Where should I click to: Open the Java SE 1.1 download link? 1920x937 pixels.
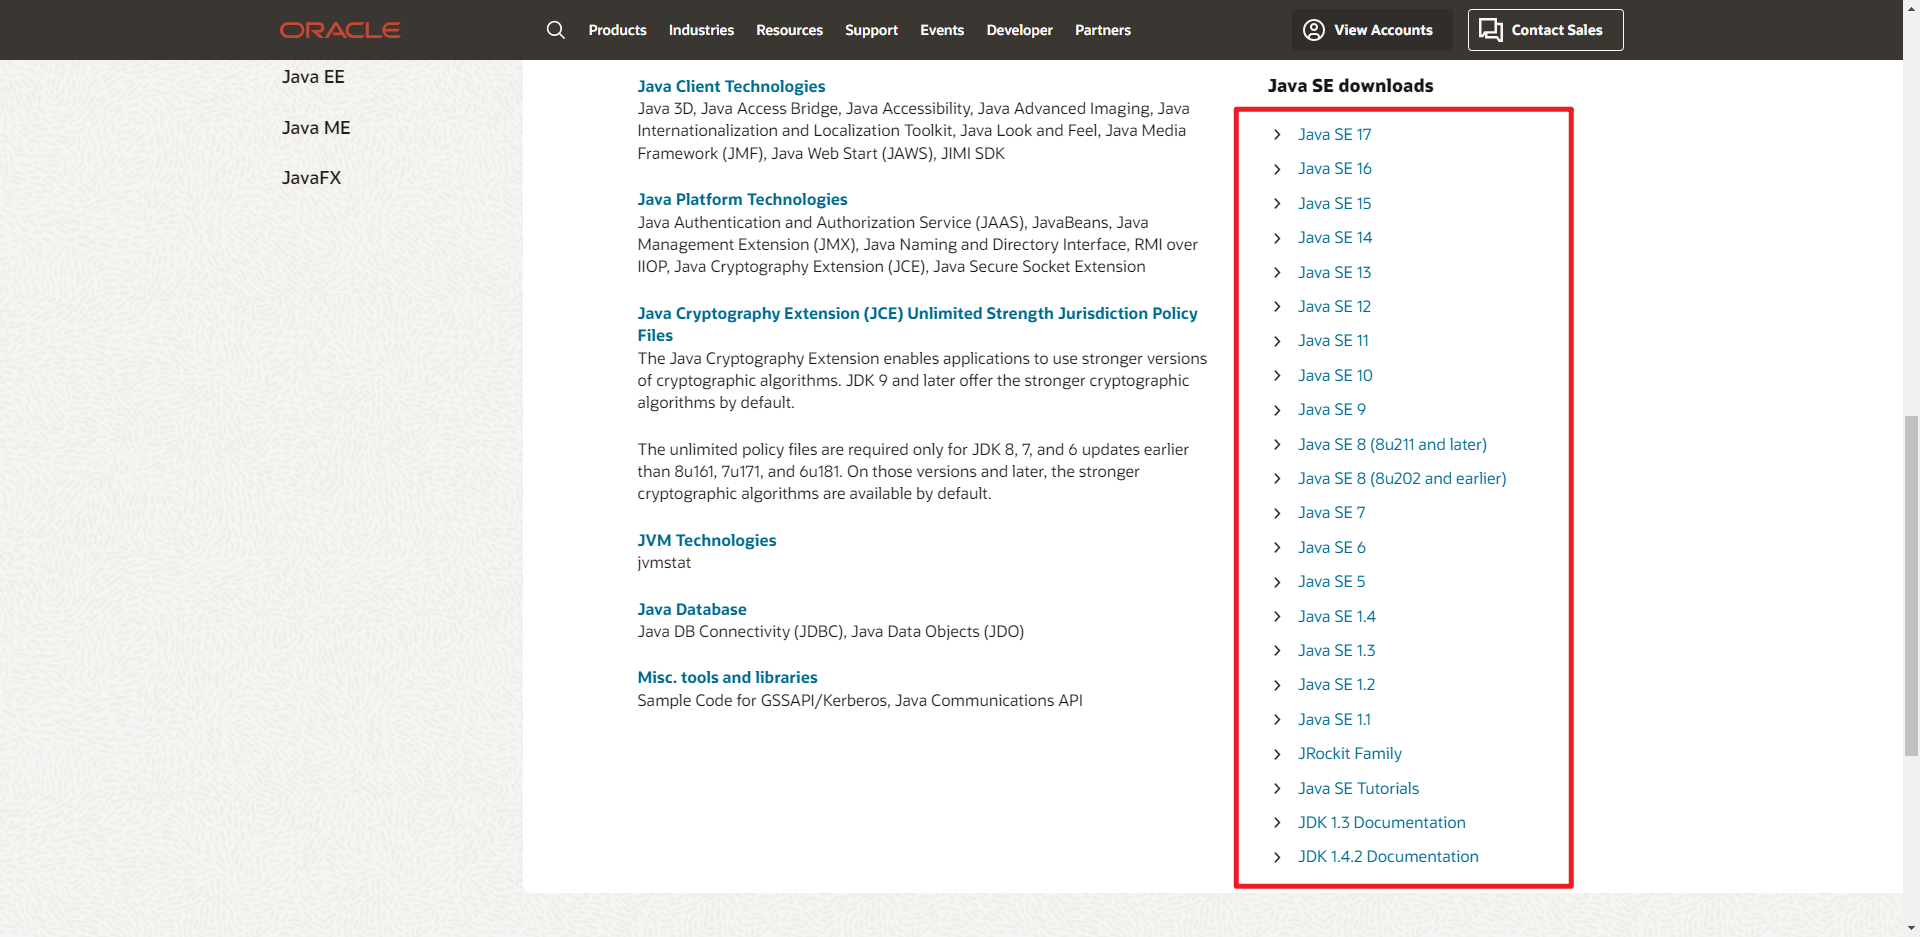click(1334, 719)
